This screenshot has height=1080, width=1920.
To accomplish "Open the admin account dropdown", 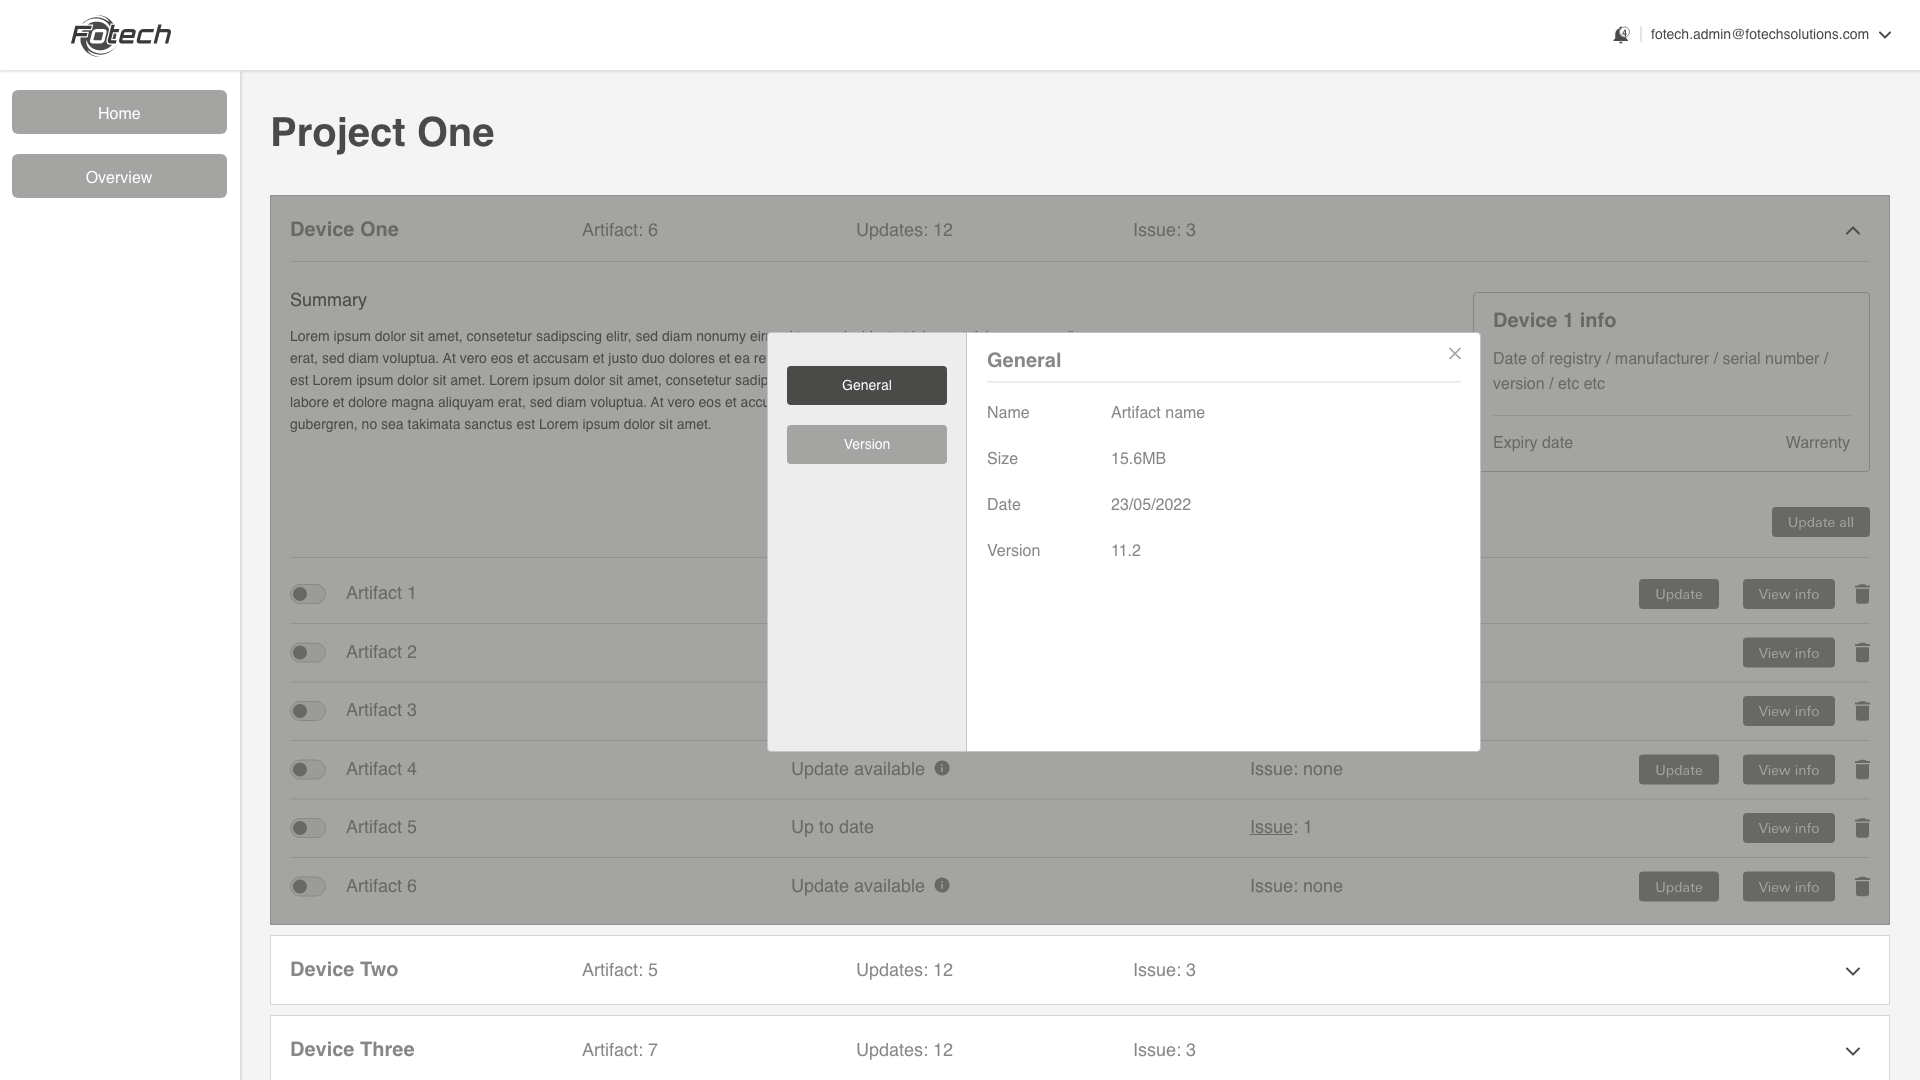I will (x=1885, y=35).
